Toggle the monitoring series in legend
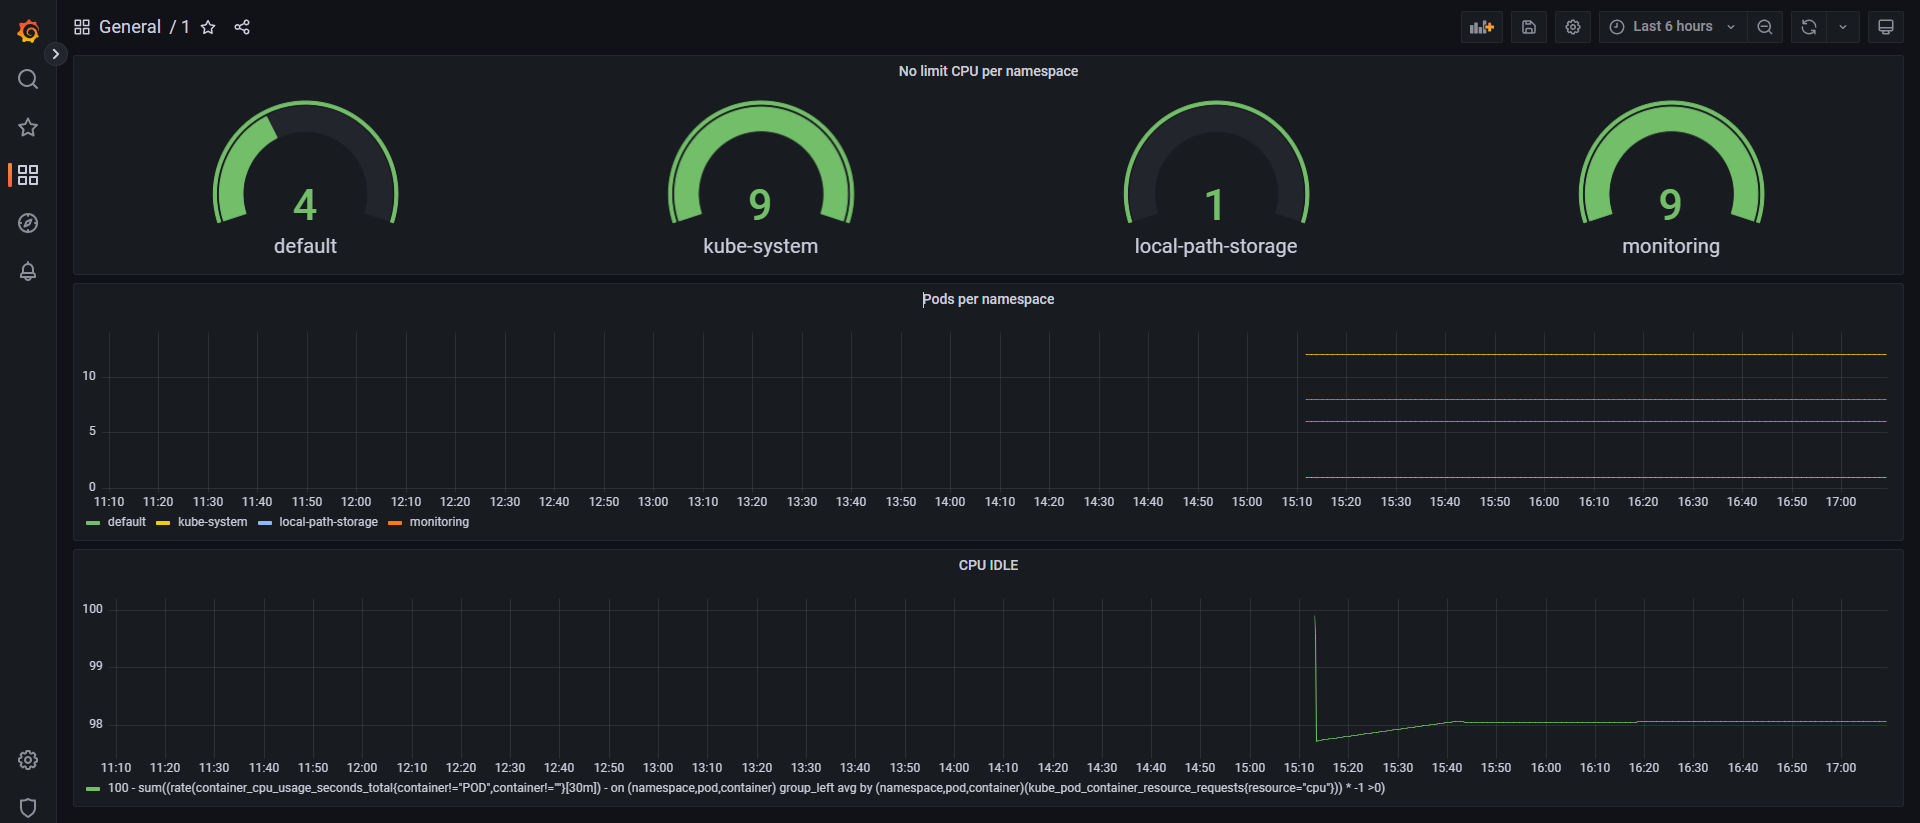Viewport: 1920px width, 823px height. point(439,522)
